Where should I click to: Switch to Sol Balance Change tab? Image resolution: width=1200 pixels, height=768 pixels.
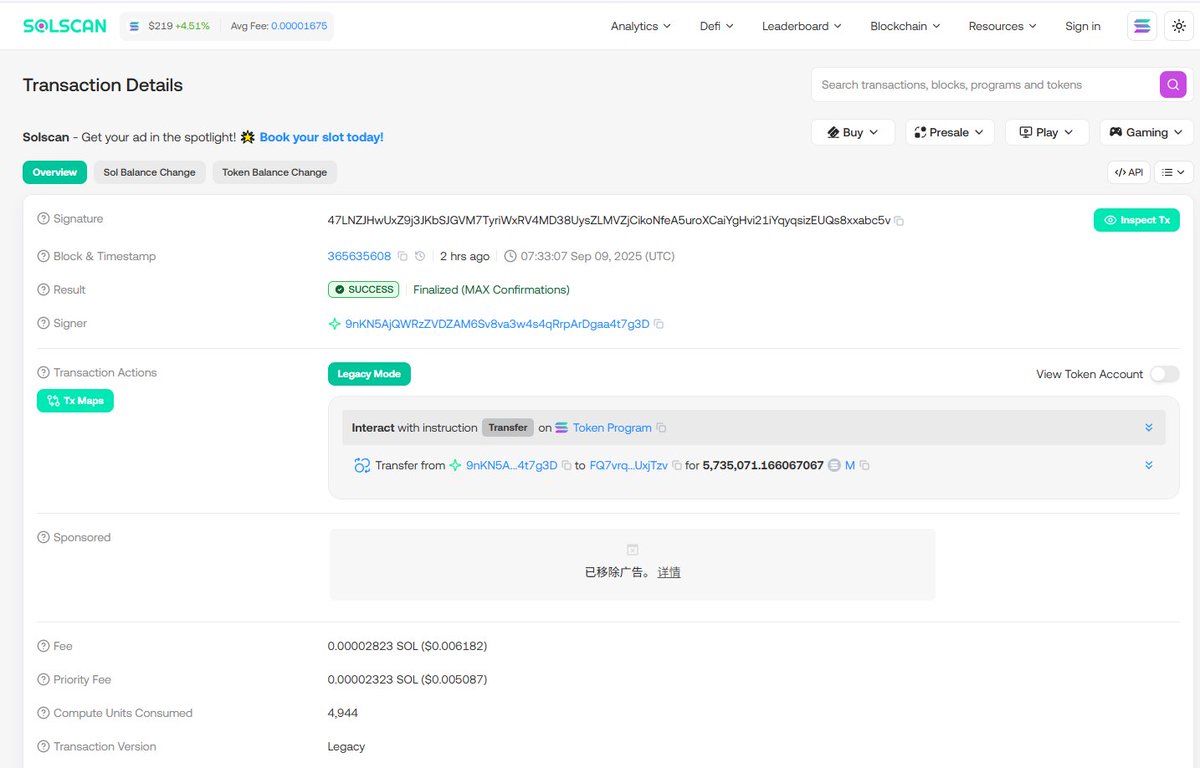[x=150, y=172]
